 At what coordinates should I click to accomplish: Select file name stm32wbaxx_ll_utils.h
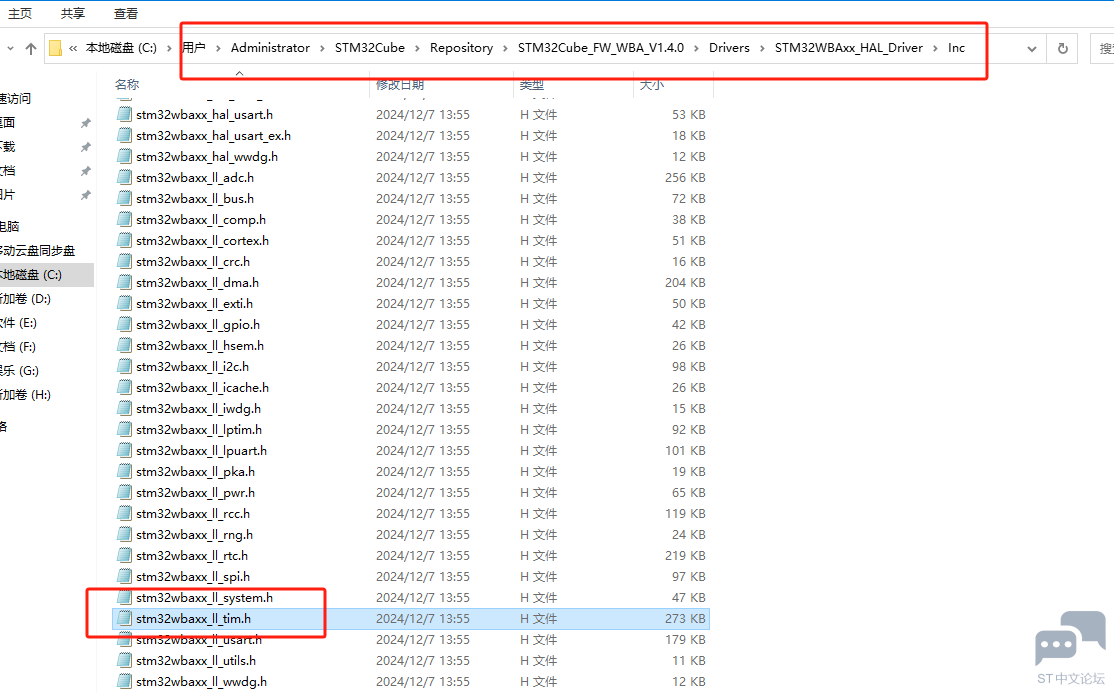[196, 661]
